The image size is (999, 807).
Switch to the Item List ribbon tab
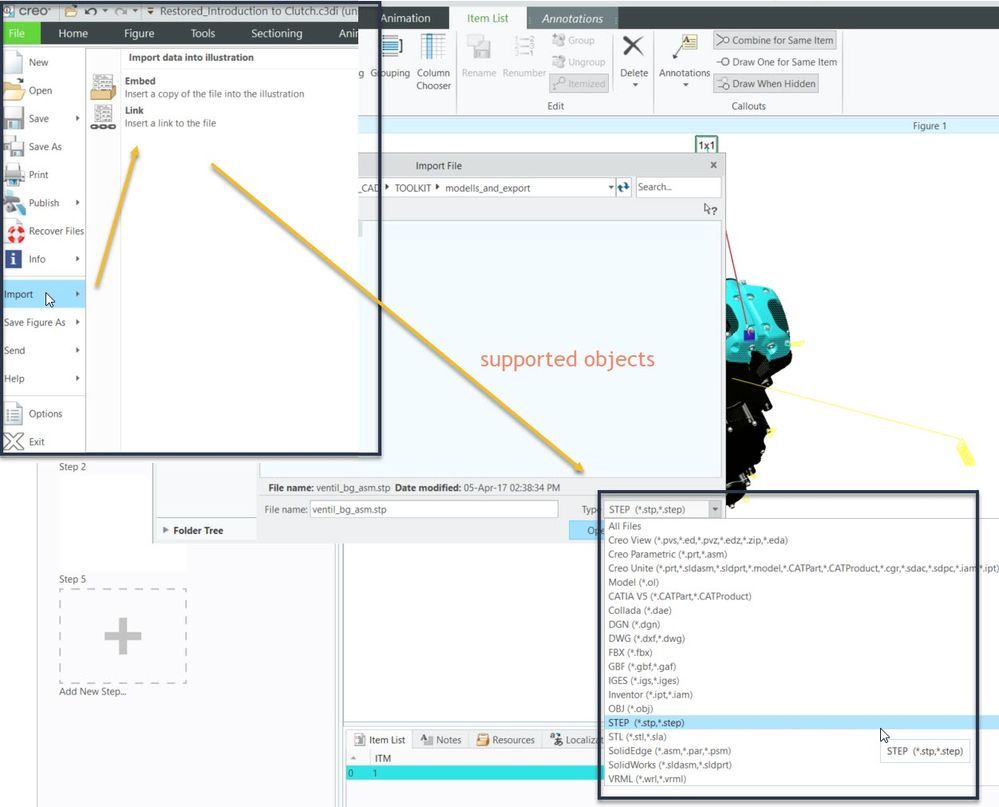(x=487, y=18)
